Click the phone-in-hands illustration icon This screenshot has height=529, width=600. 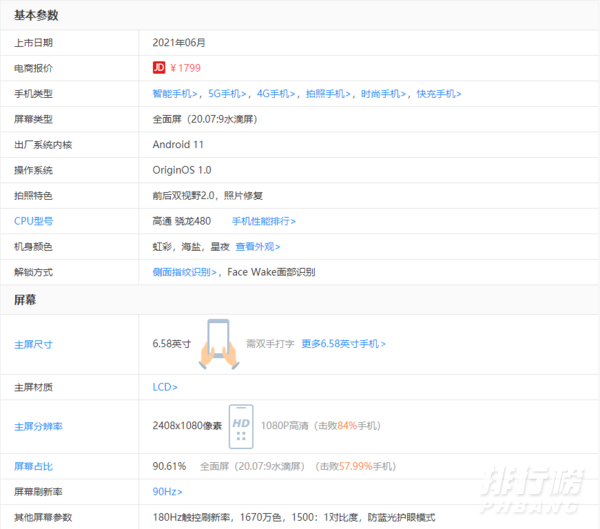tap(219, 344)
